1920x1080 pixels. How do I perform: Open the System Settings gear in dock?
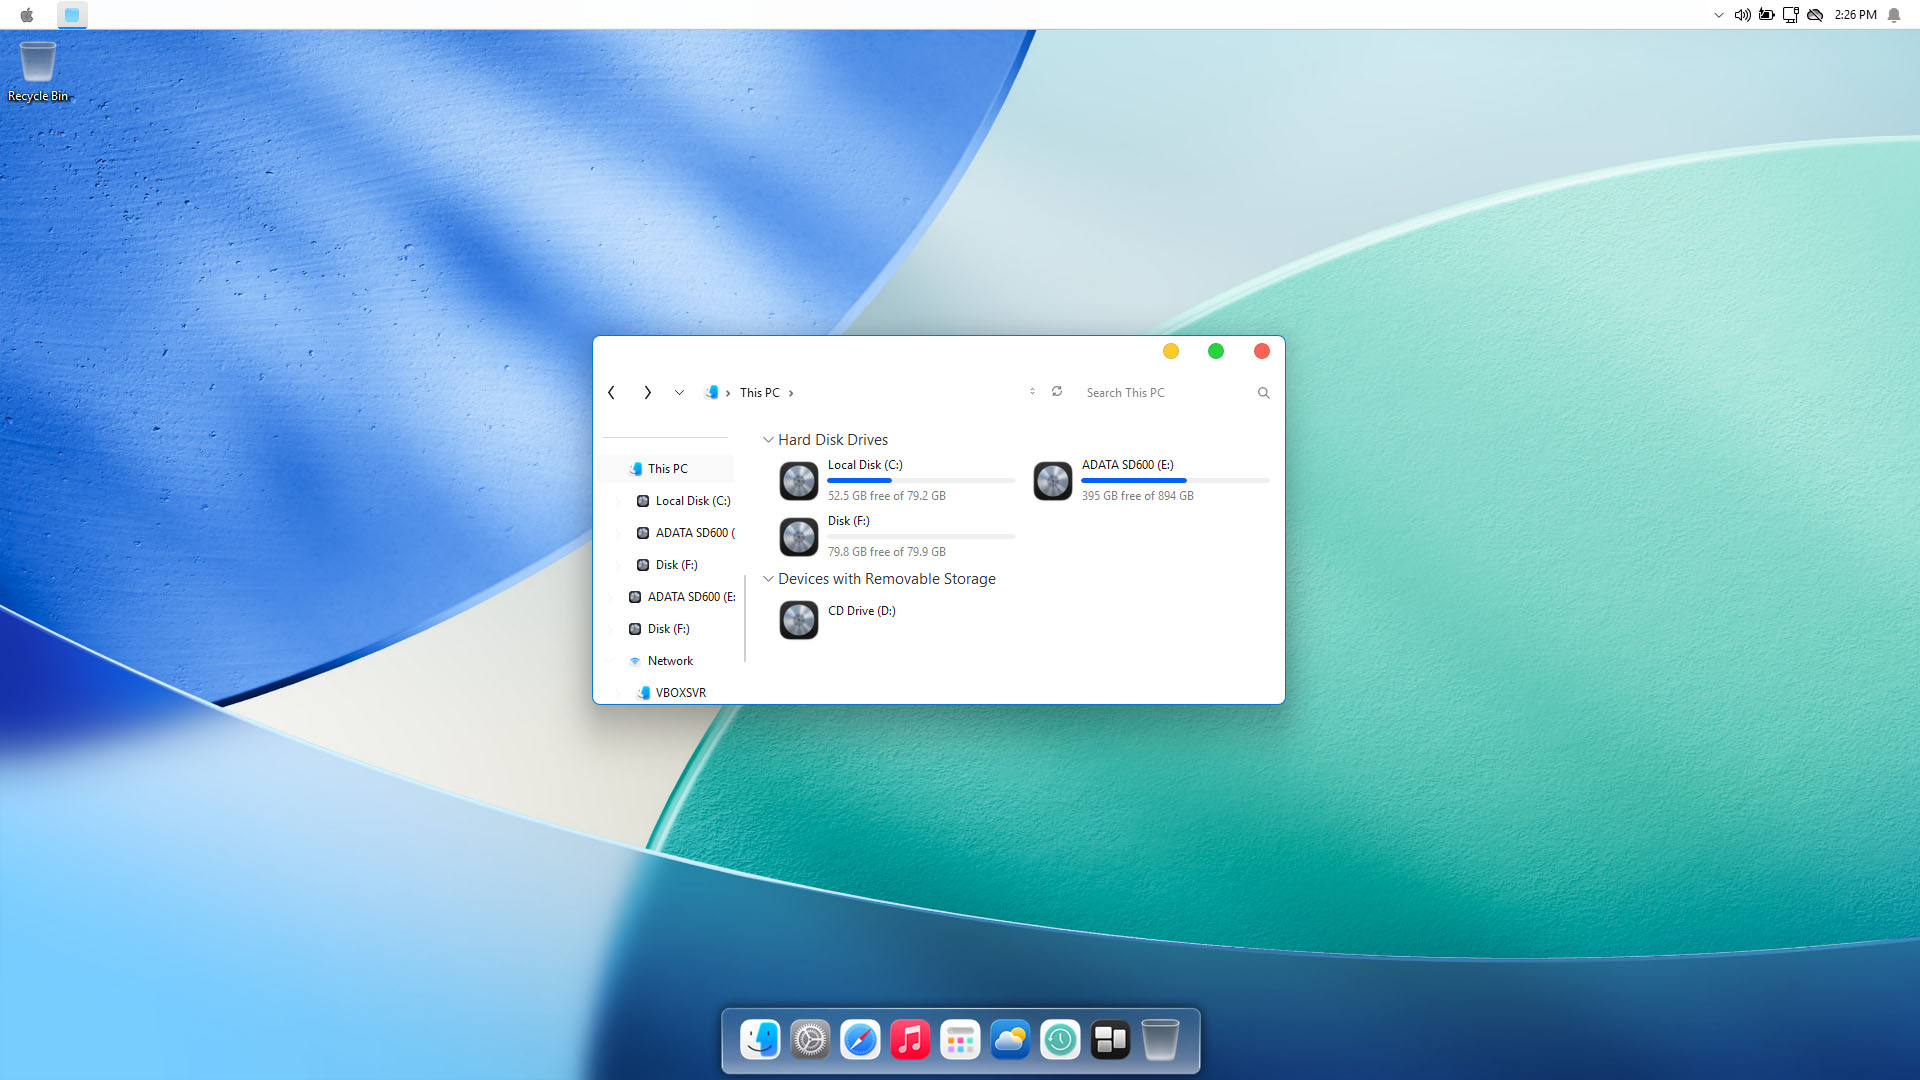pos(810,1040)
